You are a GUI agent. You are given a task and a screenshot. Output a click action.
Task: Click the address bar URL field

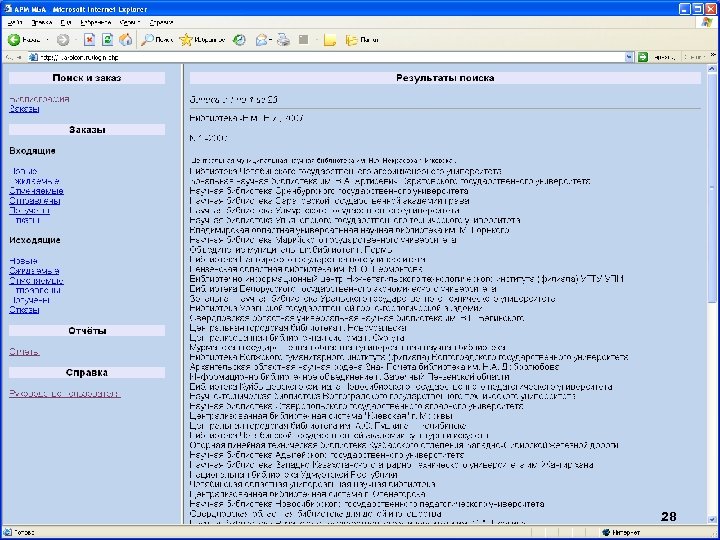(x=331, y=57)
